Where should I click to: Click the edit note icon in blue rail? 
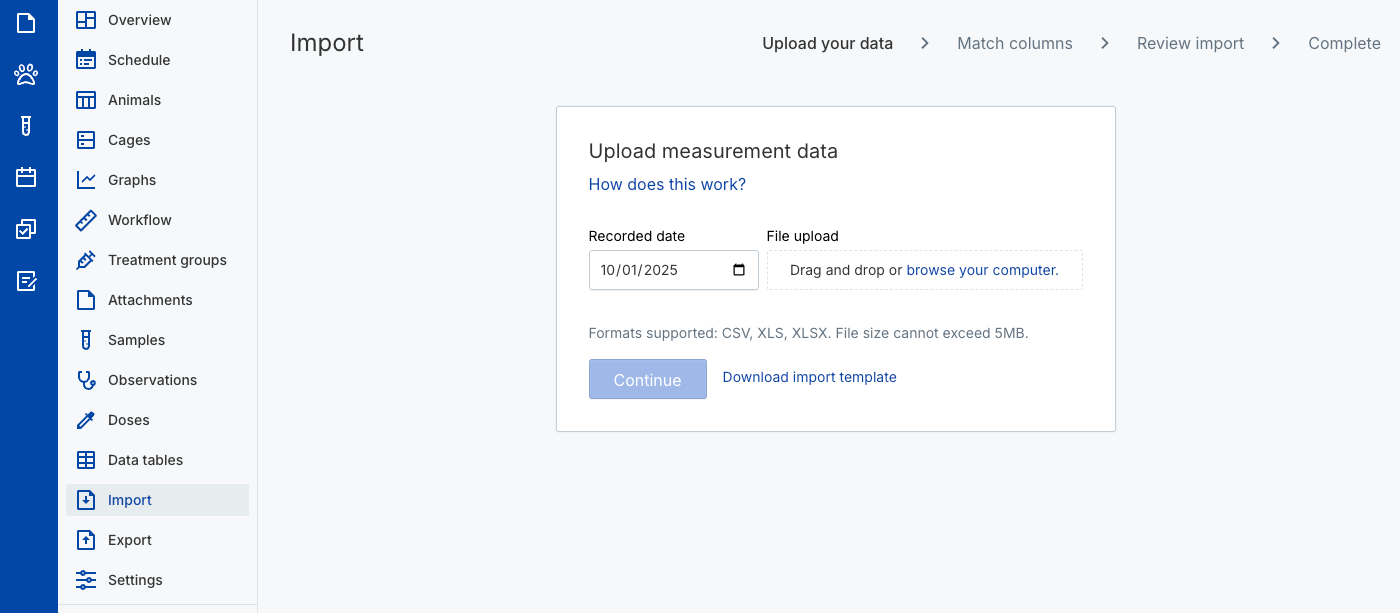[26, 281]
